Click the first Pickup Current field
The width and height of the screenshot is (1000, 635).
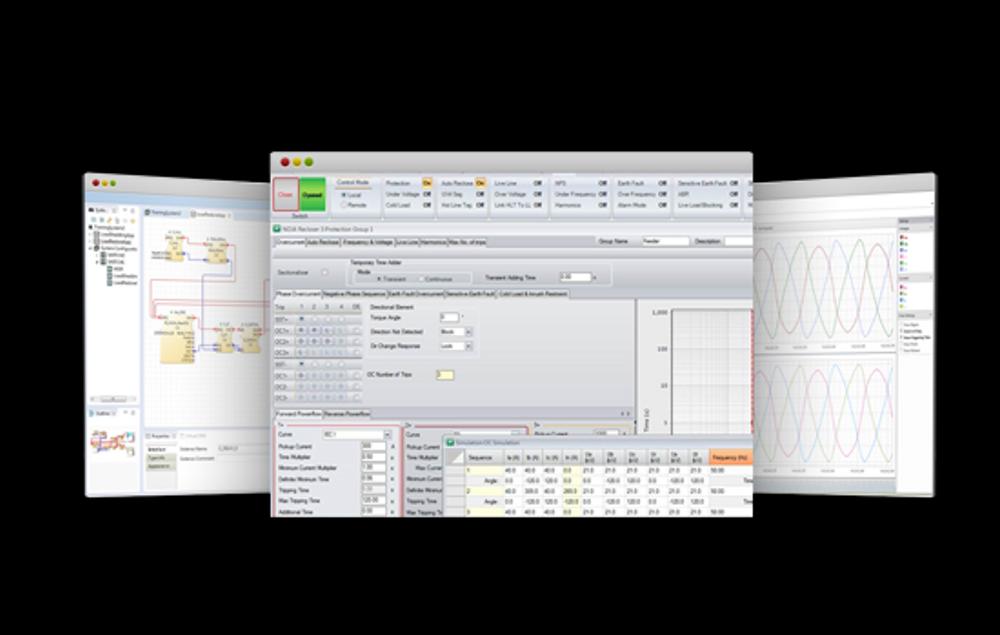click(374, 446)
